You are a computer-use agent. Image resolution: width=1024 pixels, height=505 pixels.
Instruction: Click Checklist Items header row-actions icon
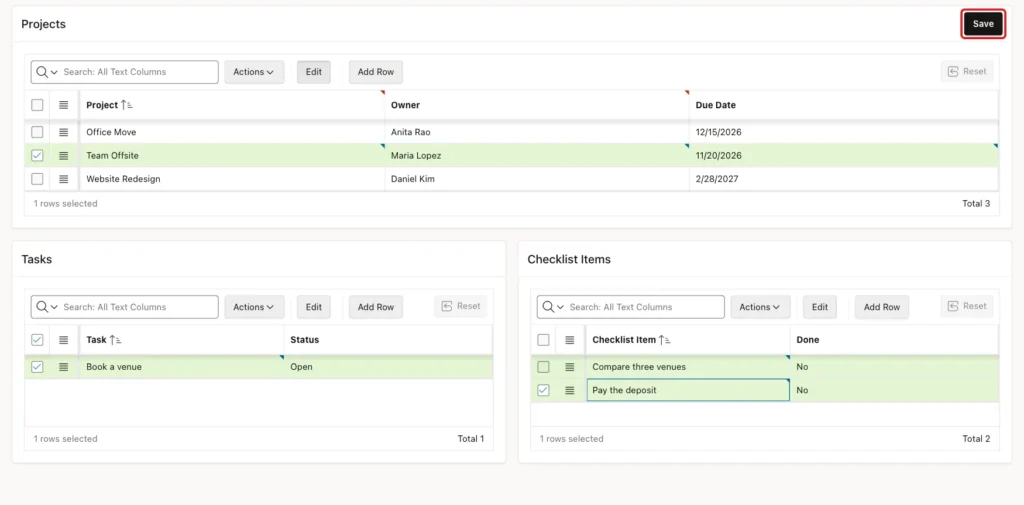click(569, 340)
